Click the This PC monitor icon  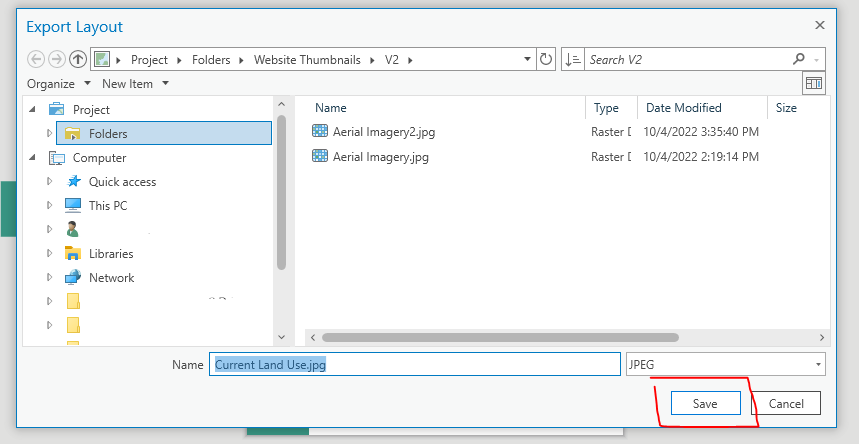point(73,206)
